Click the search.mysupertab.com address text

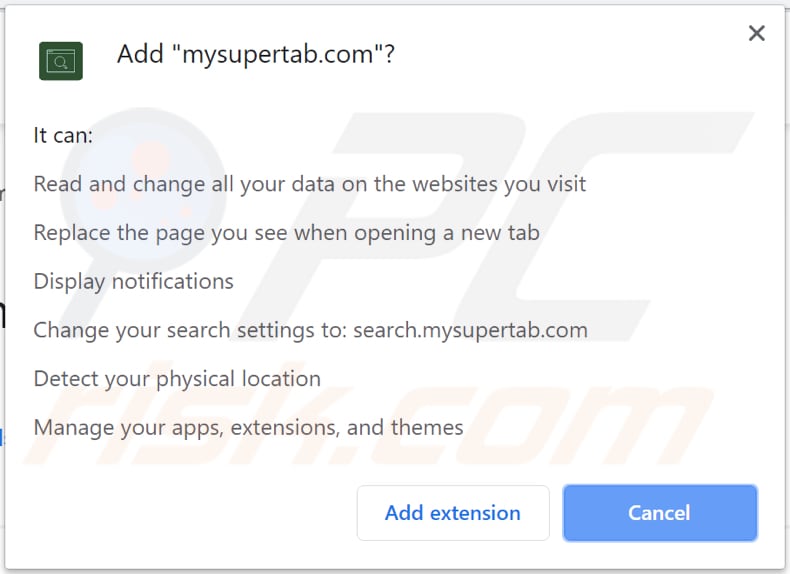[x=471, y=330]
